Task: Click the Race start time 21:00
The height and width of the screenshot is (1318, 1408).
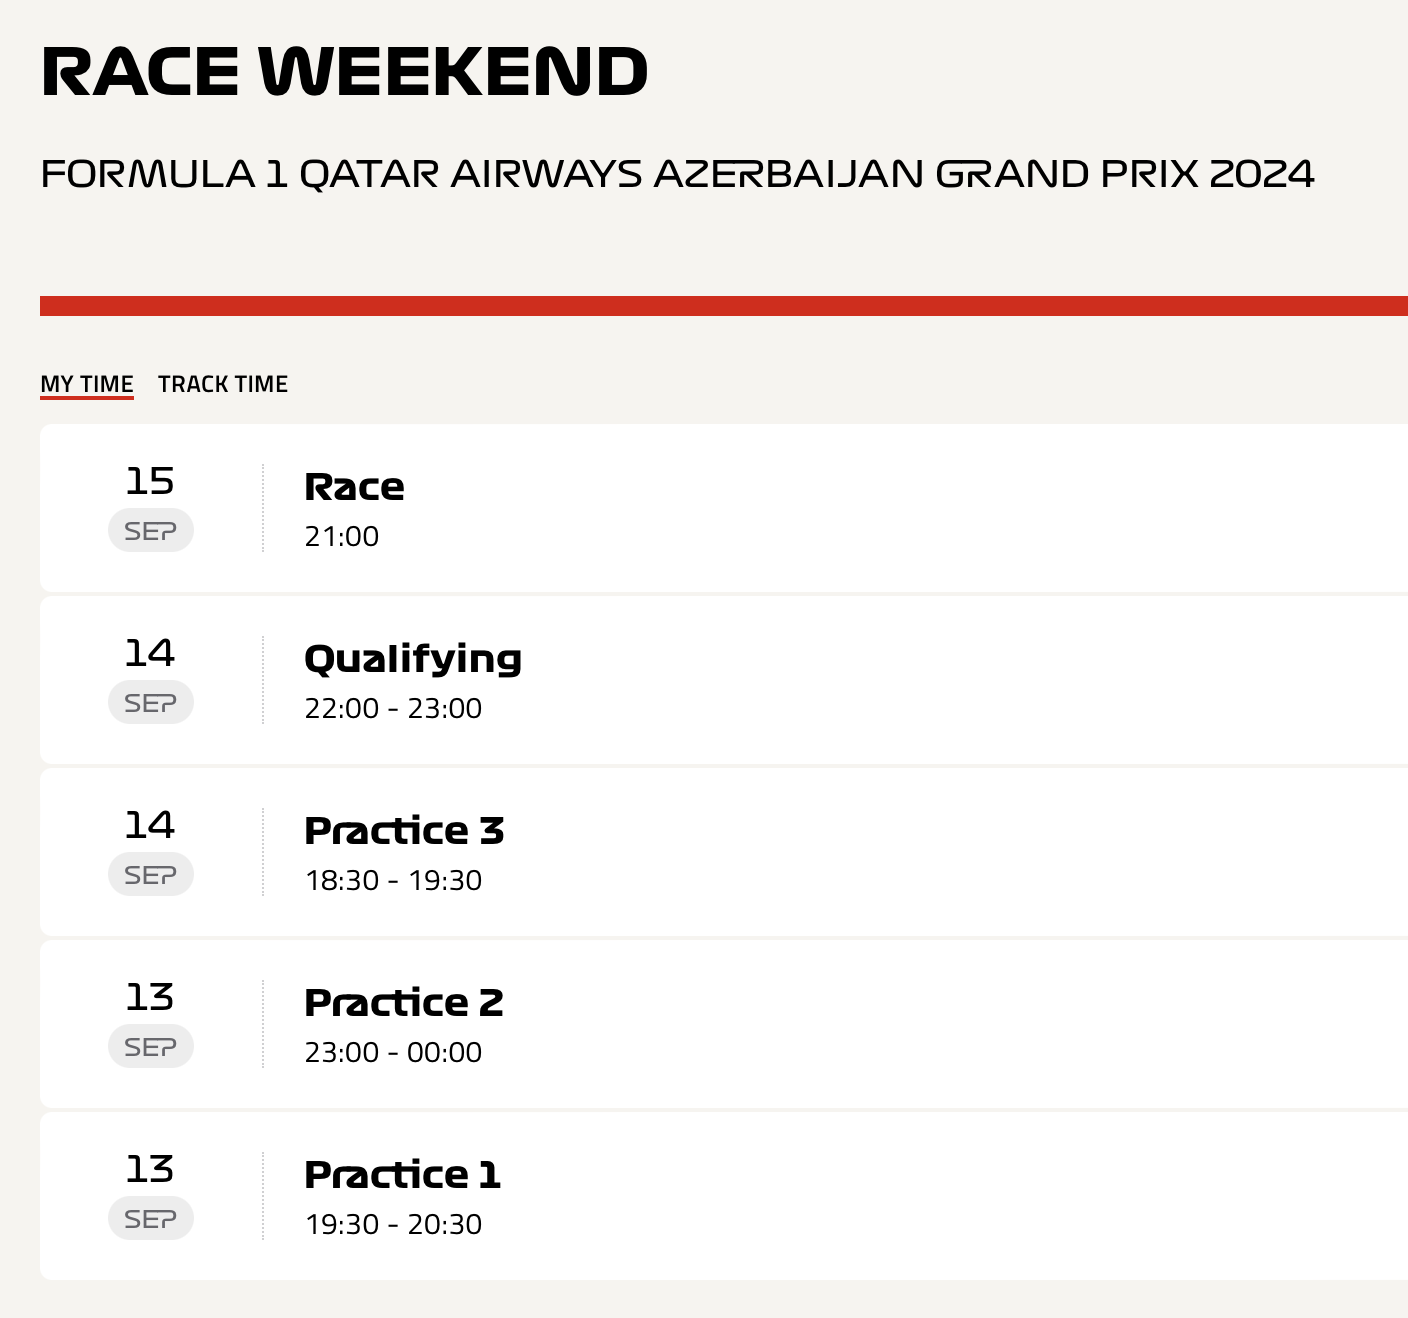Action: click(342, 536)
